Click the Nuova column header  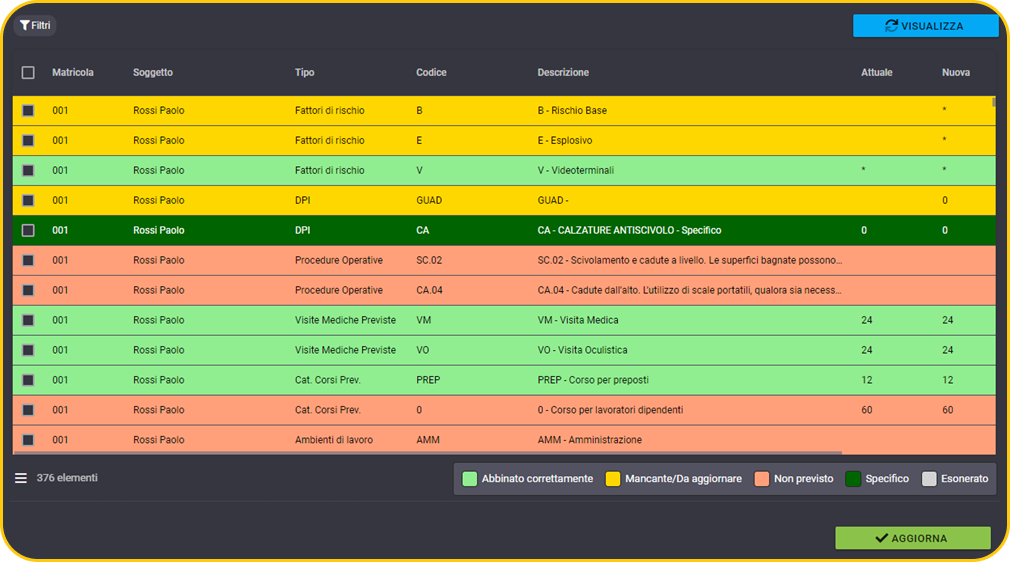956,72
